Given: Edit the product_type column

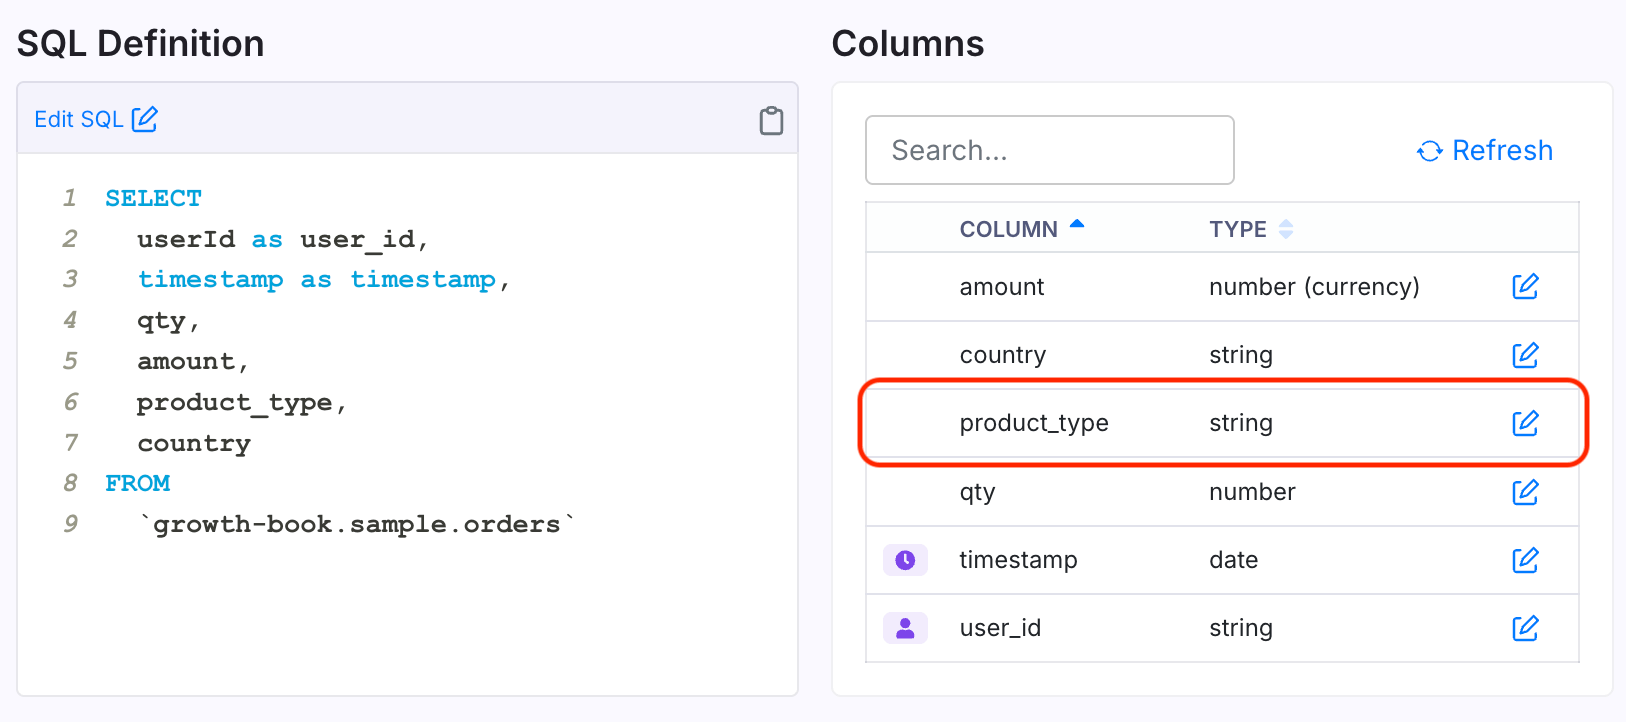Looking at the screenshot, I should tap(1525, 423).
